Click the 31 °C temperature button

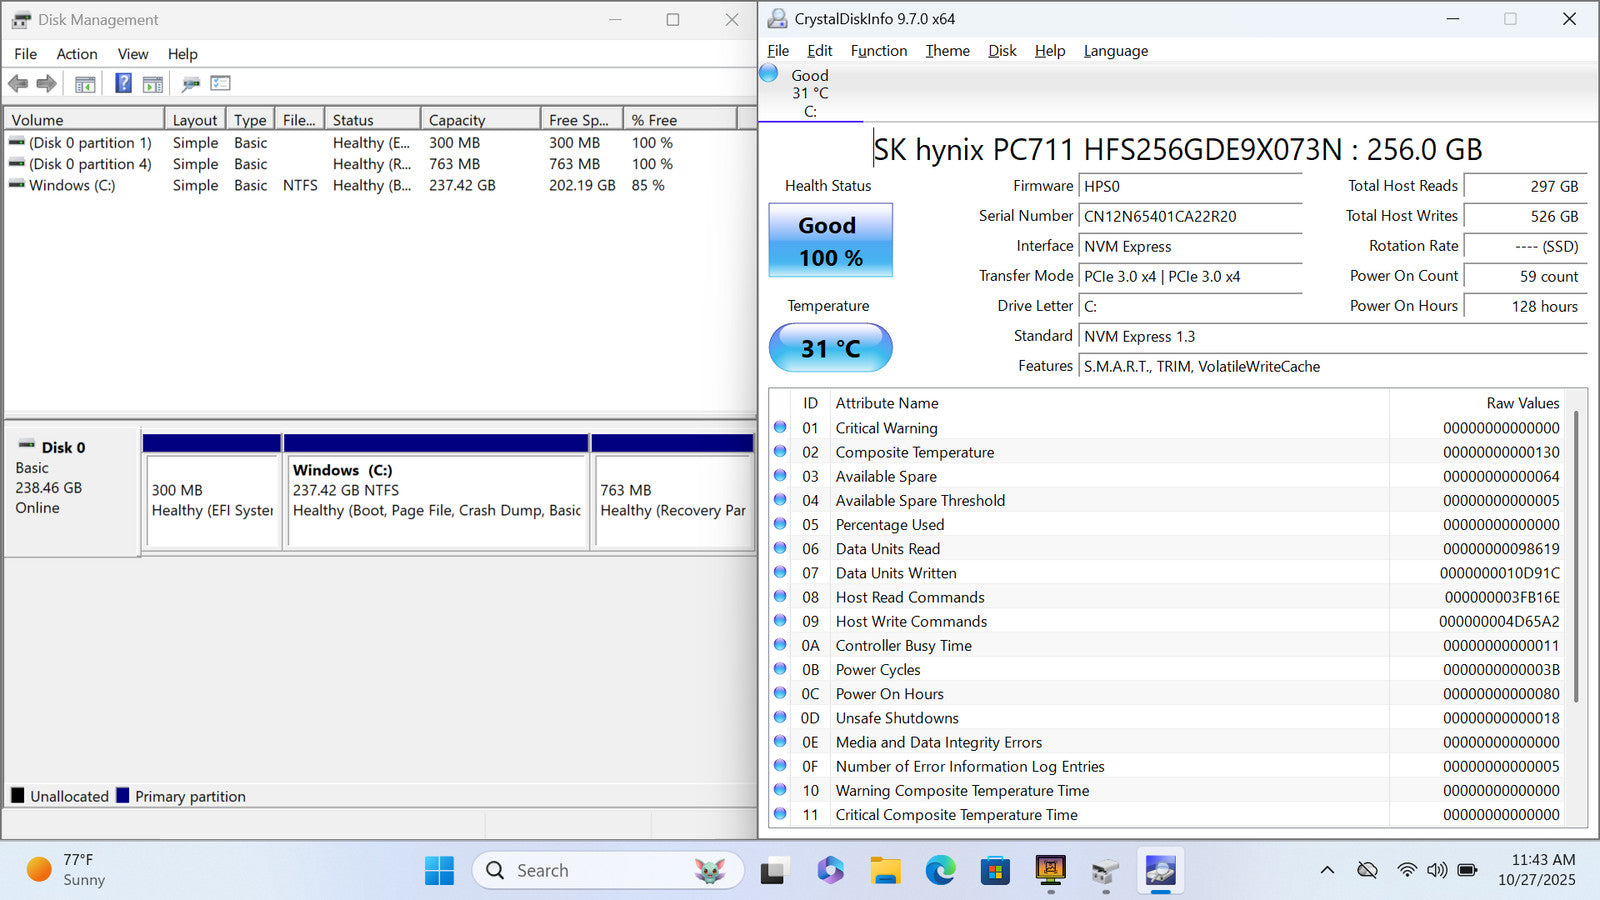(830, 348)
